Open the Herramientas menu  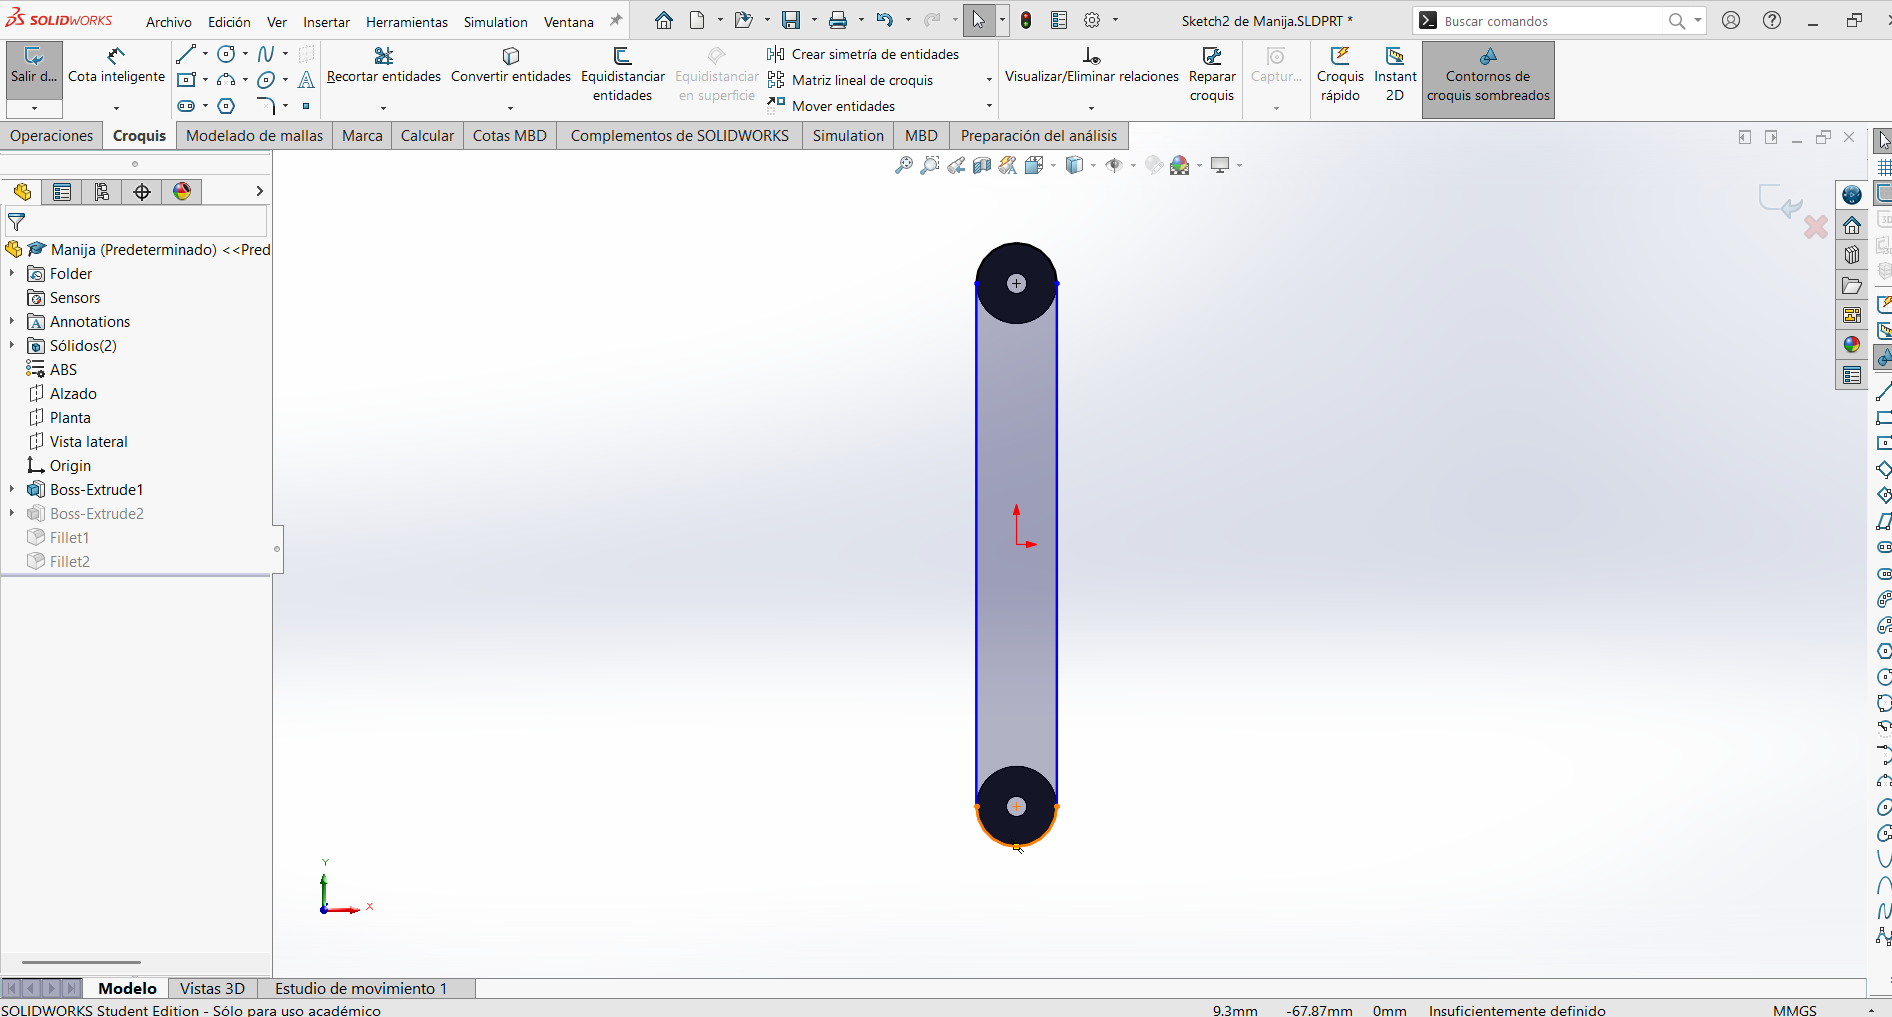407,22
